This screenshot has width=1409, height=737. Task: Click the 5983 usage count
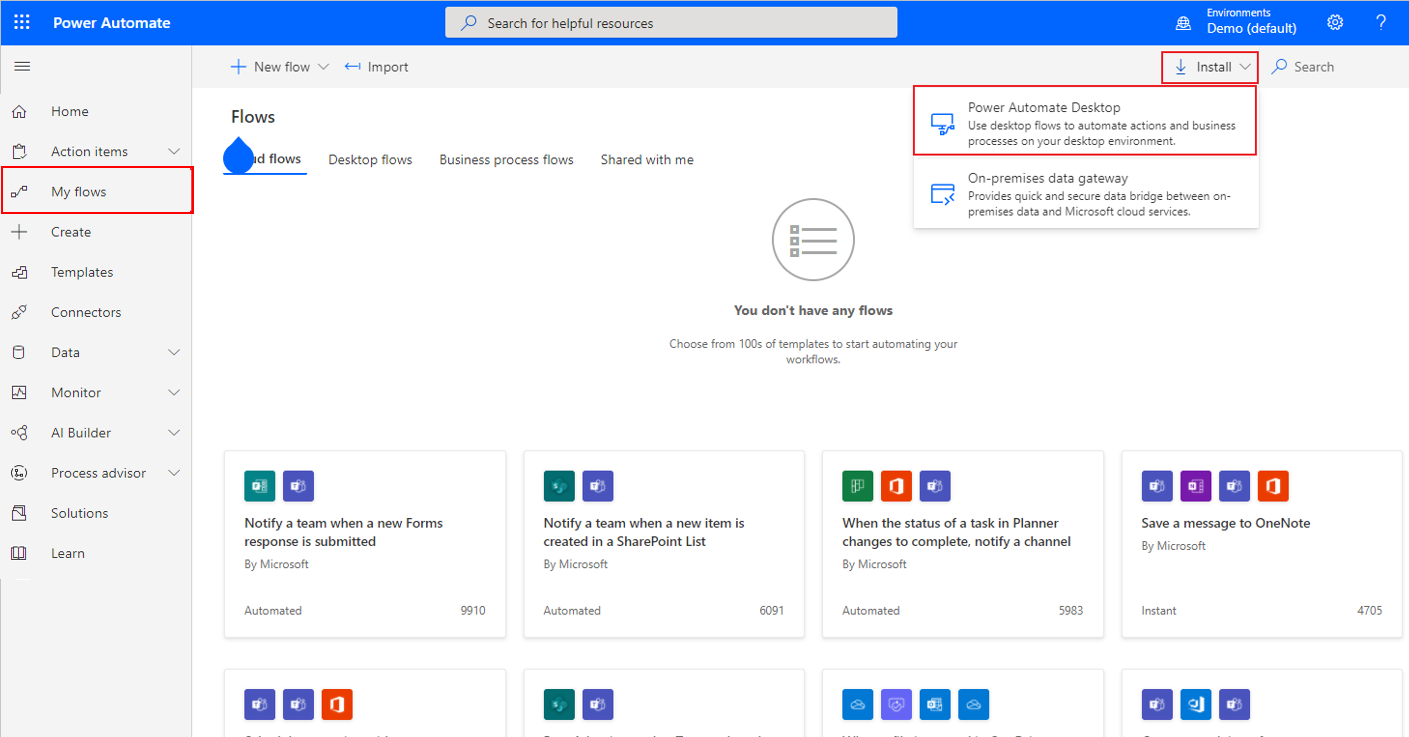(1071, 610)
